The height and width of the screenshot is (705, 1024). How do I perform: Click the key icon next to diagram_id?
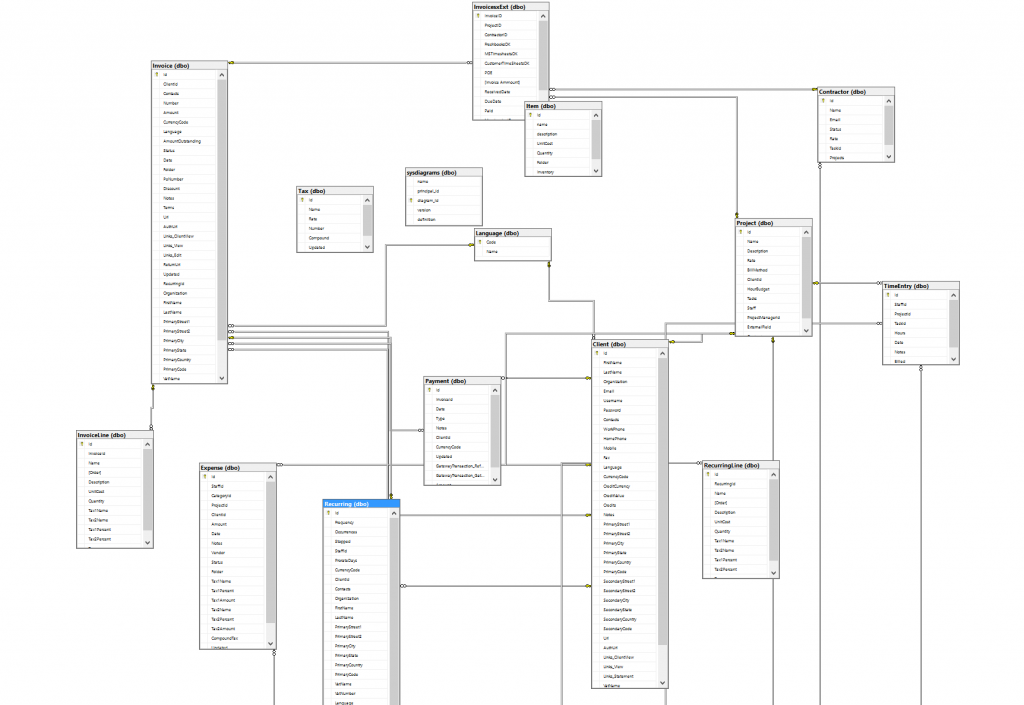tap(409, 200)
